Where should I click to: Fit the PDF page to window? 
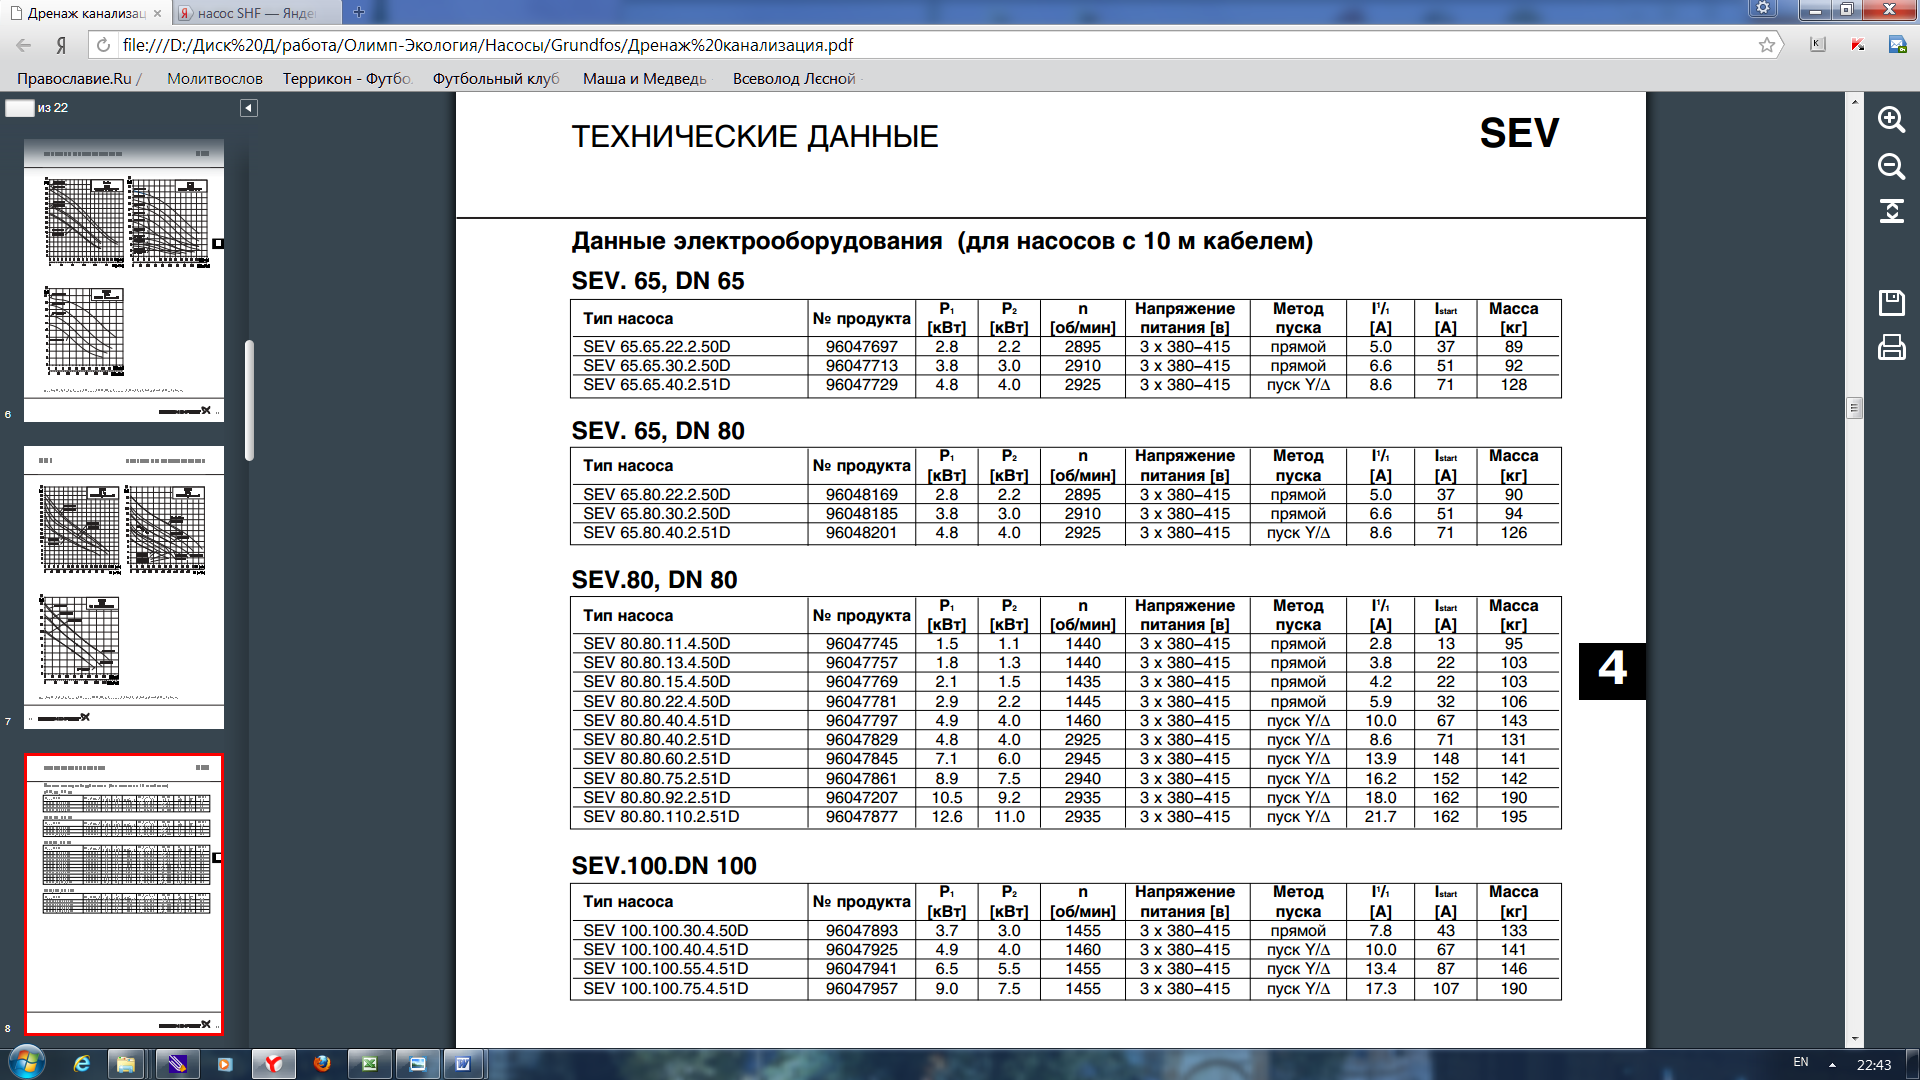[x=1891, y=211]
